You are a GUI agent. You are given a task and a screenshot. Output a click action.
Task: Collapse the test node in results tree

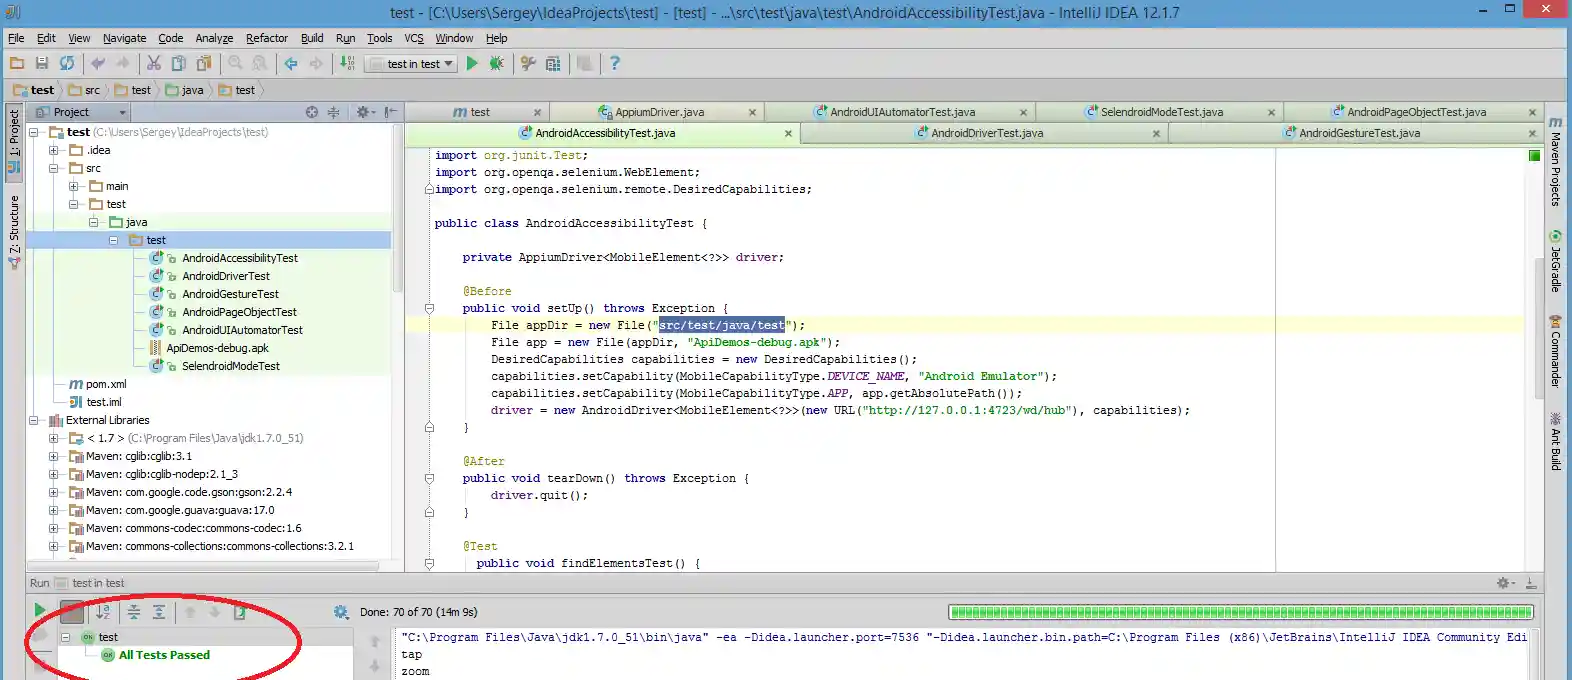click(x=66, y=637)
